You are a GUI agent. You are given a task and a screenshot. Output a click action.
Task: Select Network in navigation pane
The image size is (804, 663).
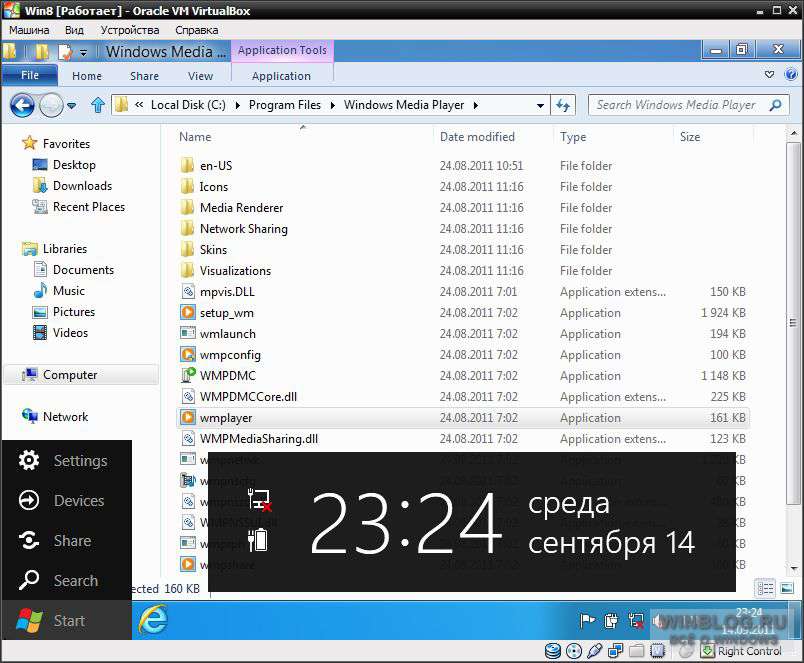click(x=65, y=416)
